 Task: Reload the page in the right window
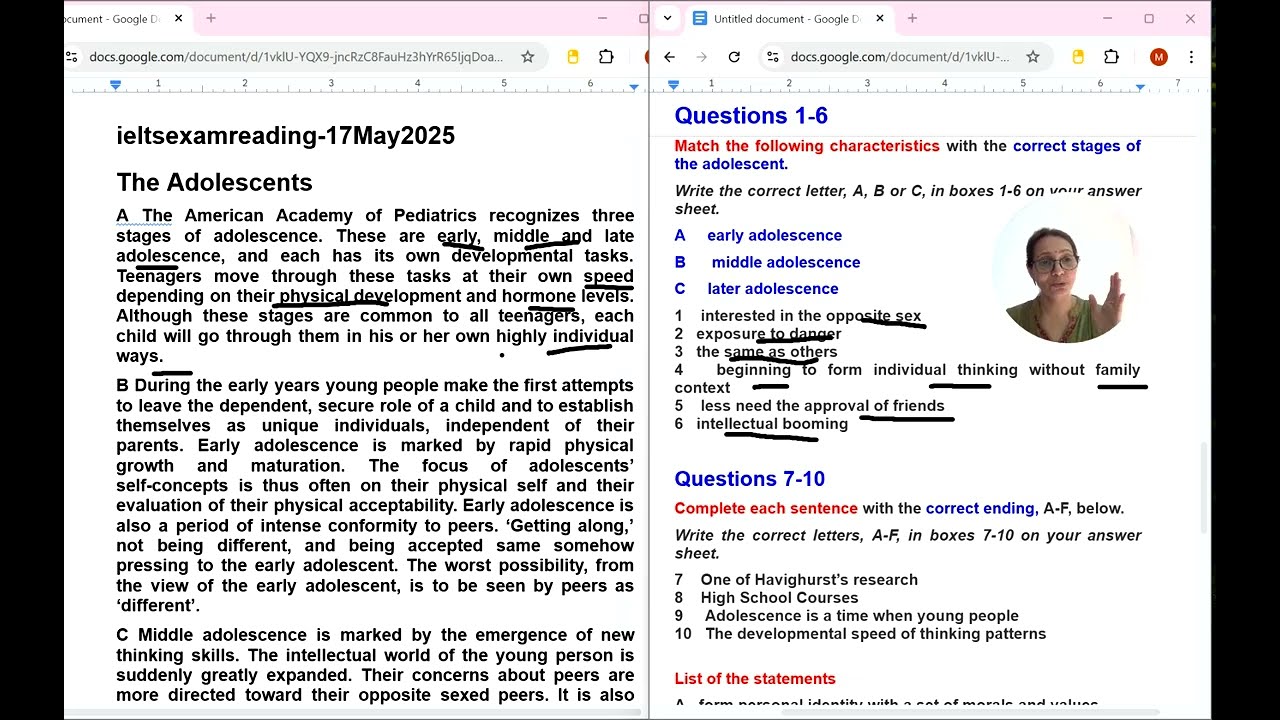coord(734,57)
